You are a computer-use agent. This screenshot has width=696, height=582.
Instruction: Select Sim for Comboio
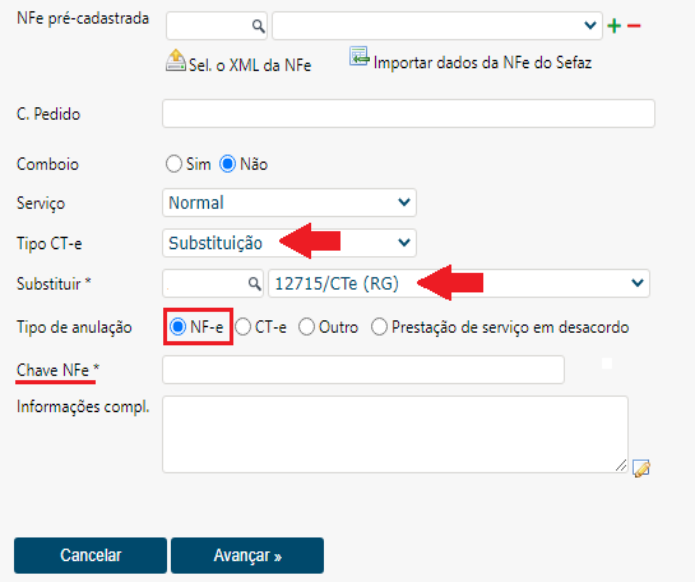[174, 164]
